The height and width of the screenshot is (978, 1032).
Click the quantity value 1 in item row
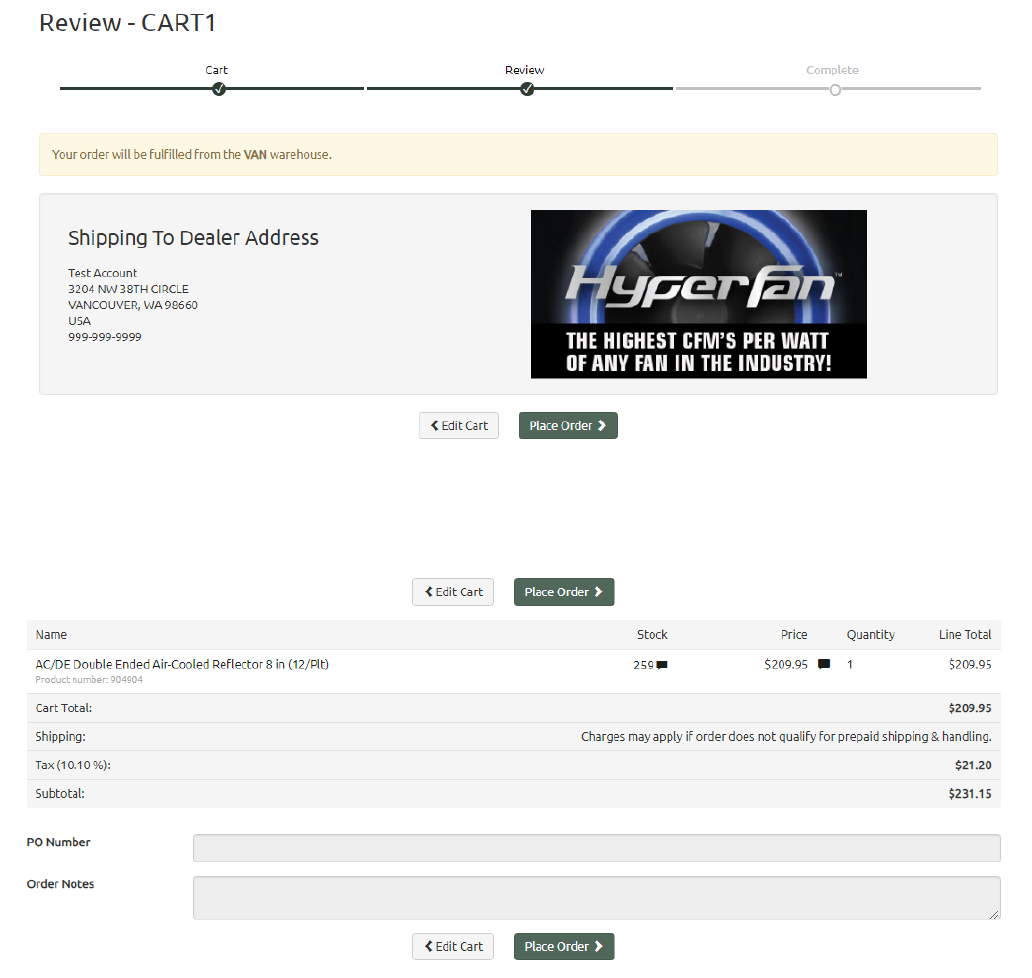[x=850, y=665]
